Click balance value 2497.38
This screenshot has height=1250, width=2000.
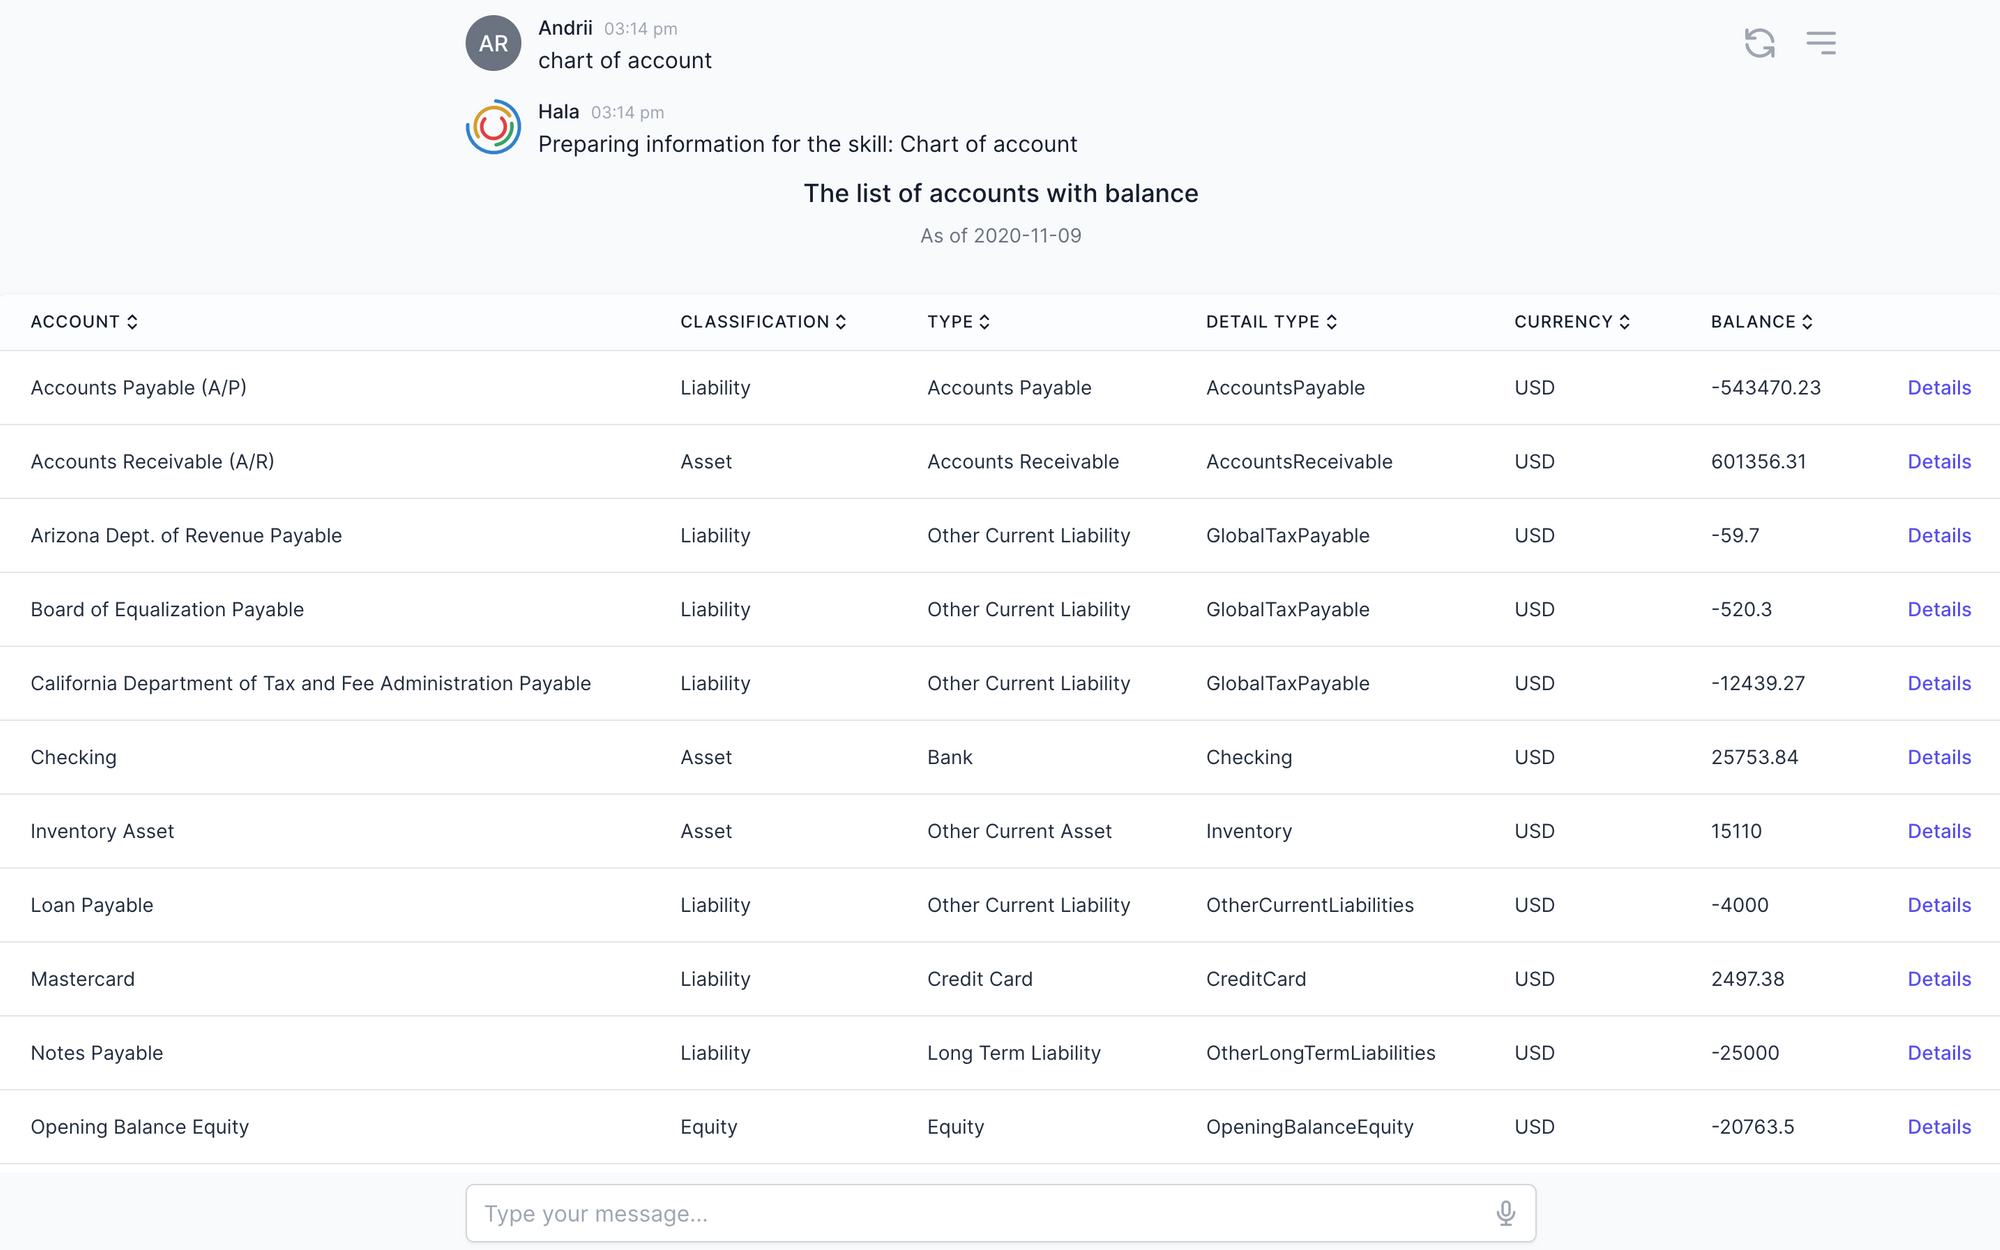tap(1747, 980)
